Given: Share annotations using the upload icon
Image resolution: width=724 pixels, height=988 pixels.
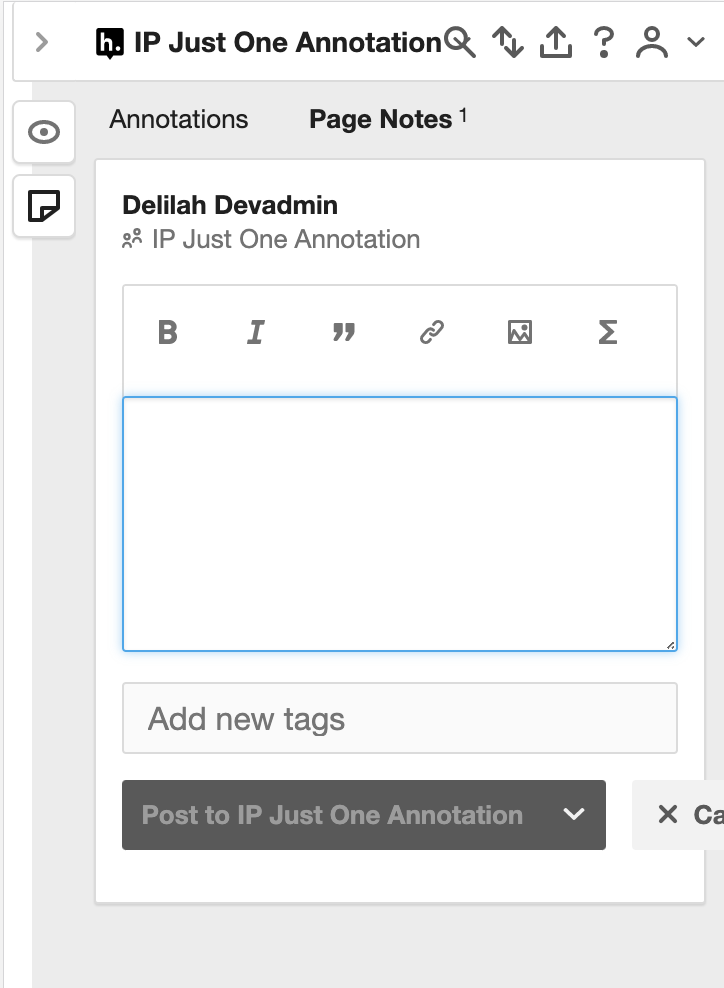Looking at the screenshot, I should pyautogui.click(x=556, y=42).
